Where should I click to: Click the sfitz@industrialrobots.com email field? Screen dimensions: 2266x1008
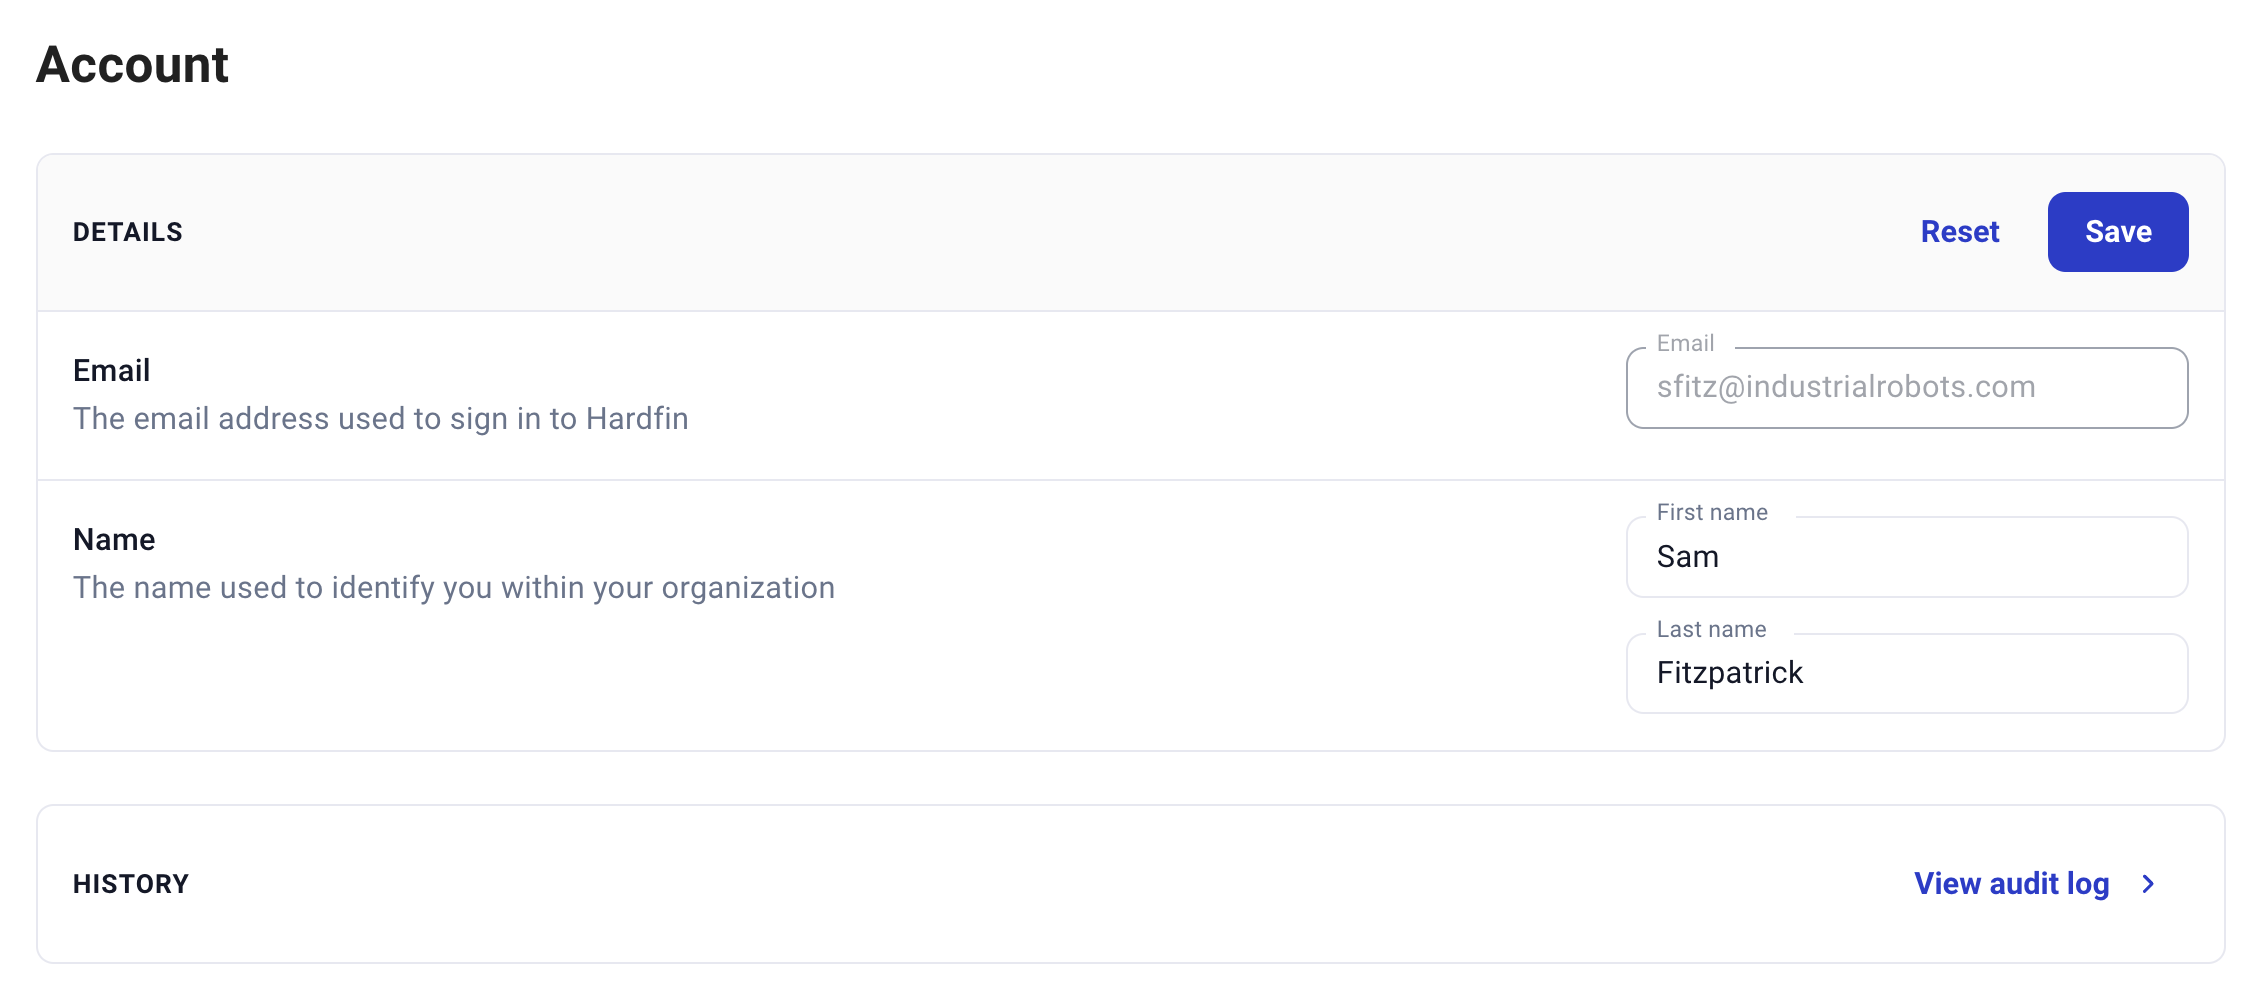coord(1906,388)
